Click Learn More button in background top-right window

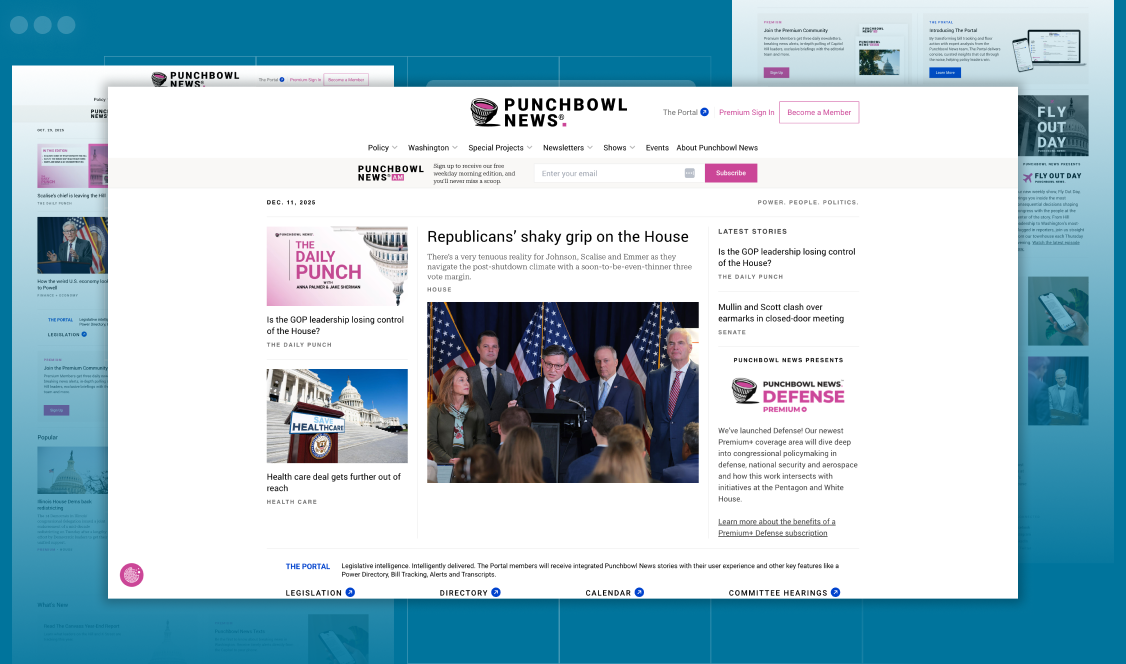pyautogui.click(x=944, y=73)
